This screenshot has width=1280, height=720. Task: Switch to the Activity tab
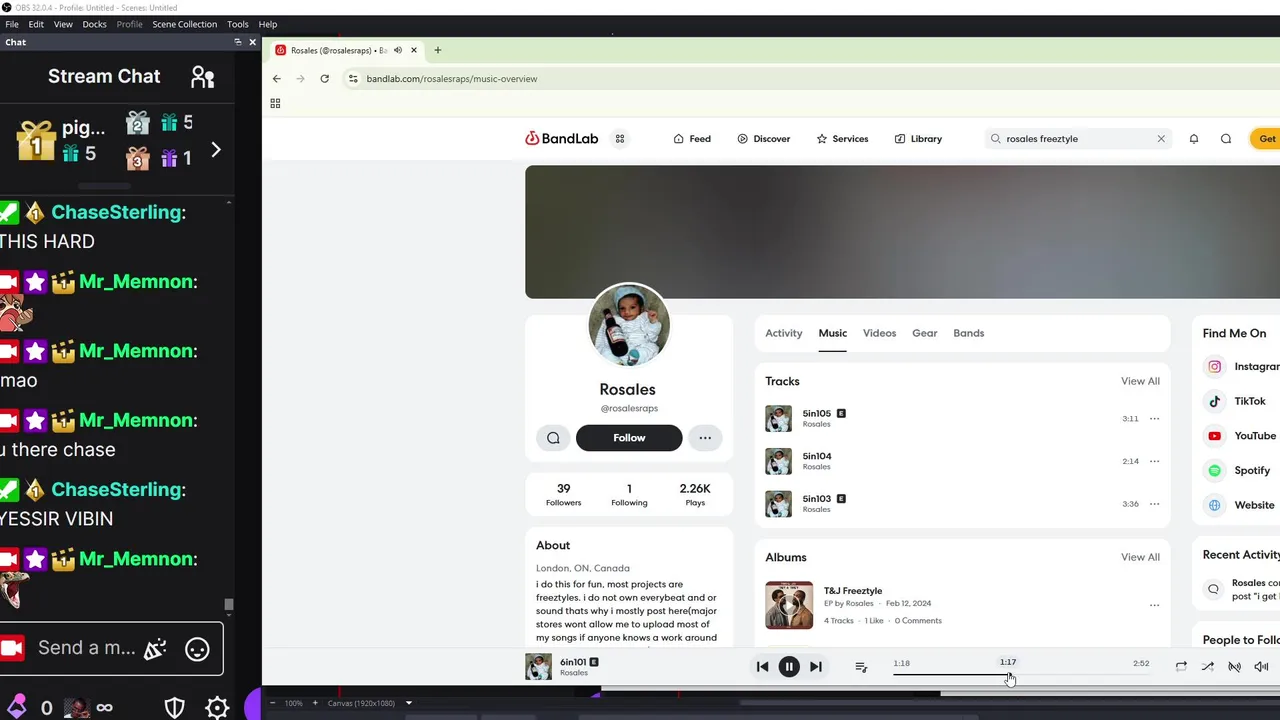click(784, 333)
